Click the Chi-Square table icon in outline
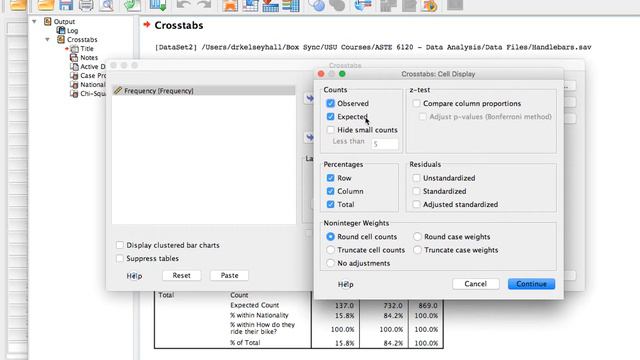Viewport: 640px width, 360px height. [x=74, y=93]
